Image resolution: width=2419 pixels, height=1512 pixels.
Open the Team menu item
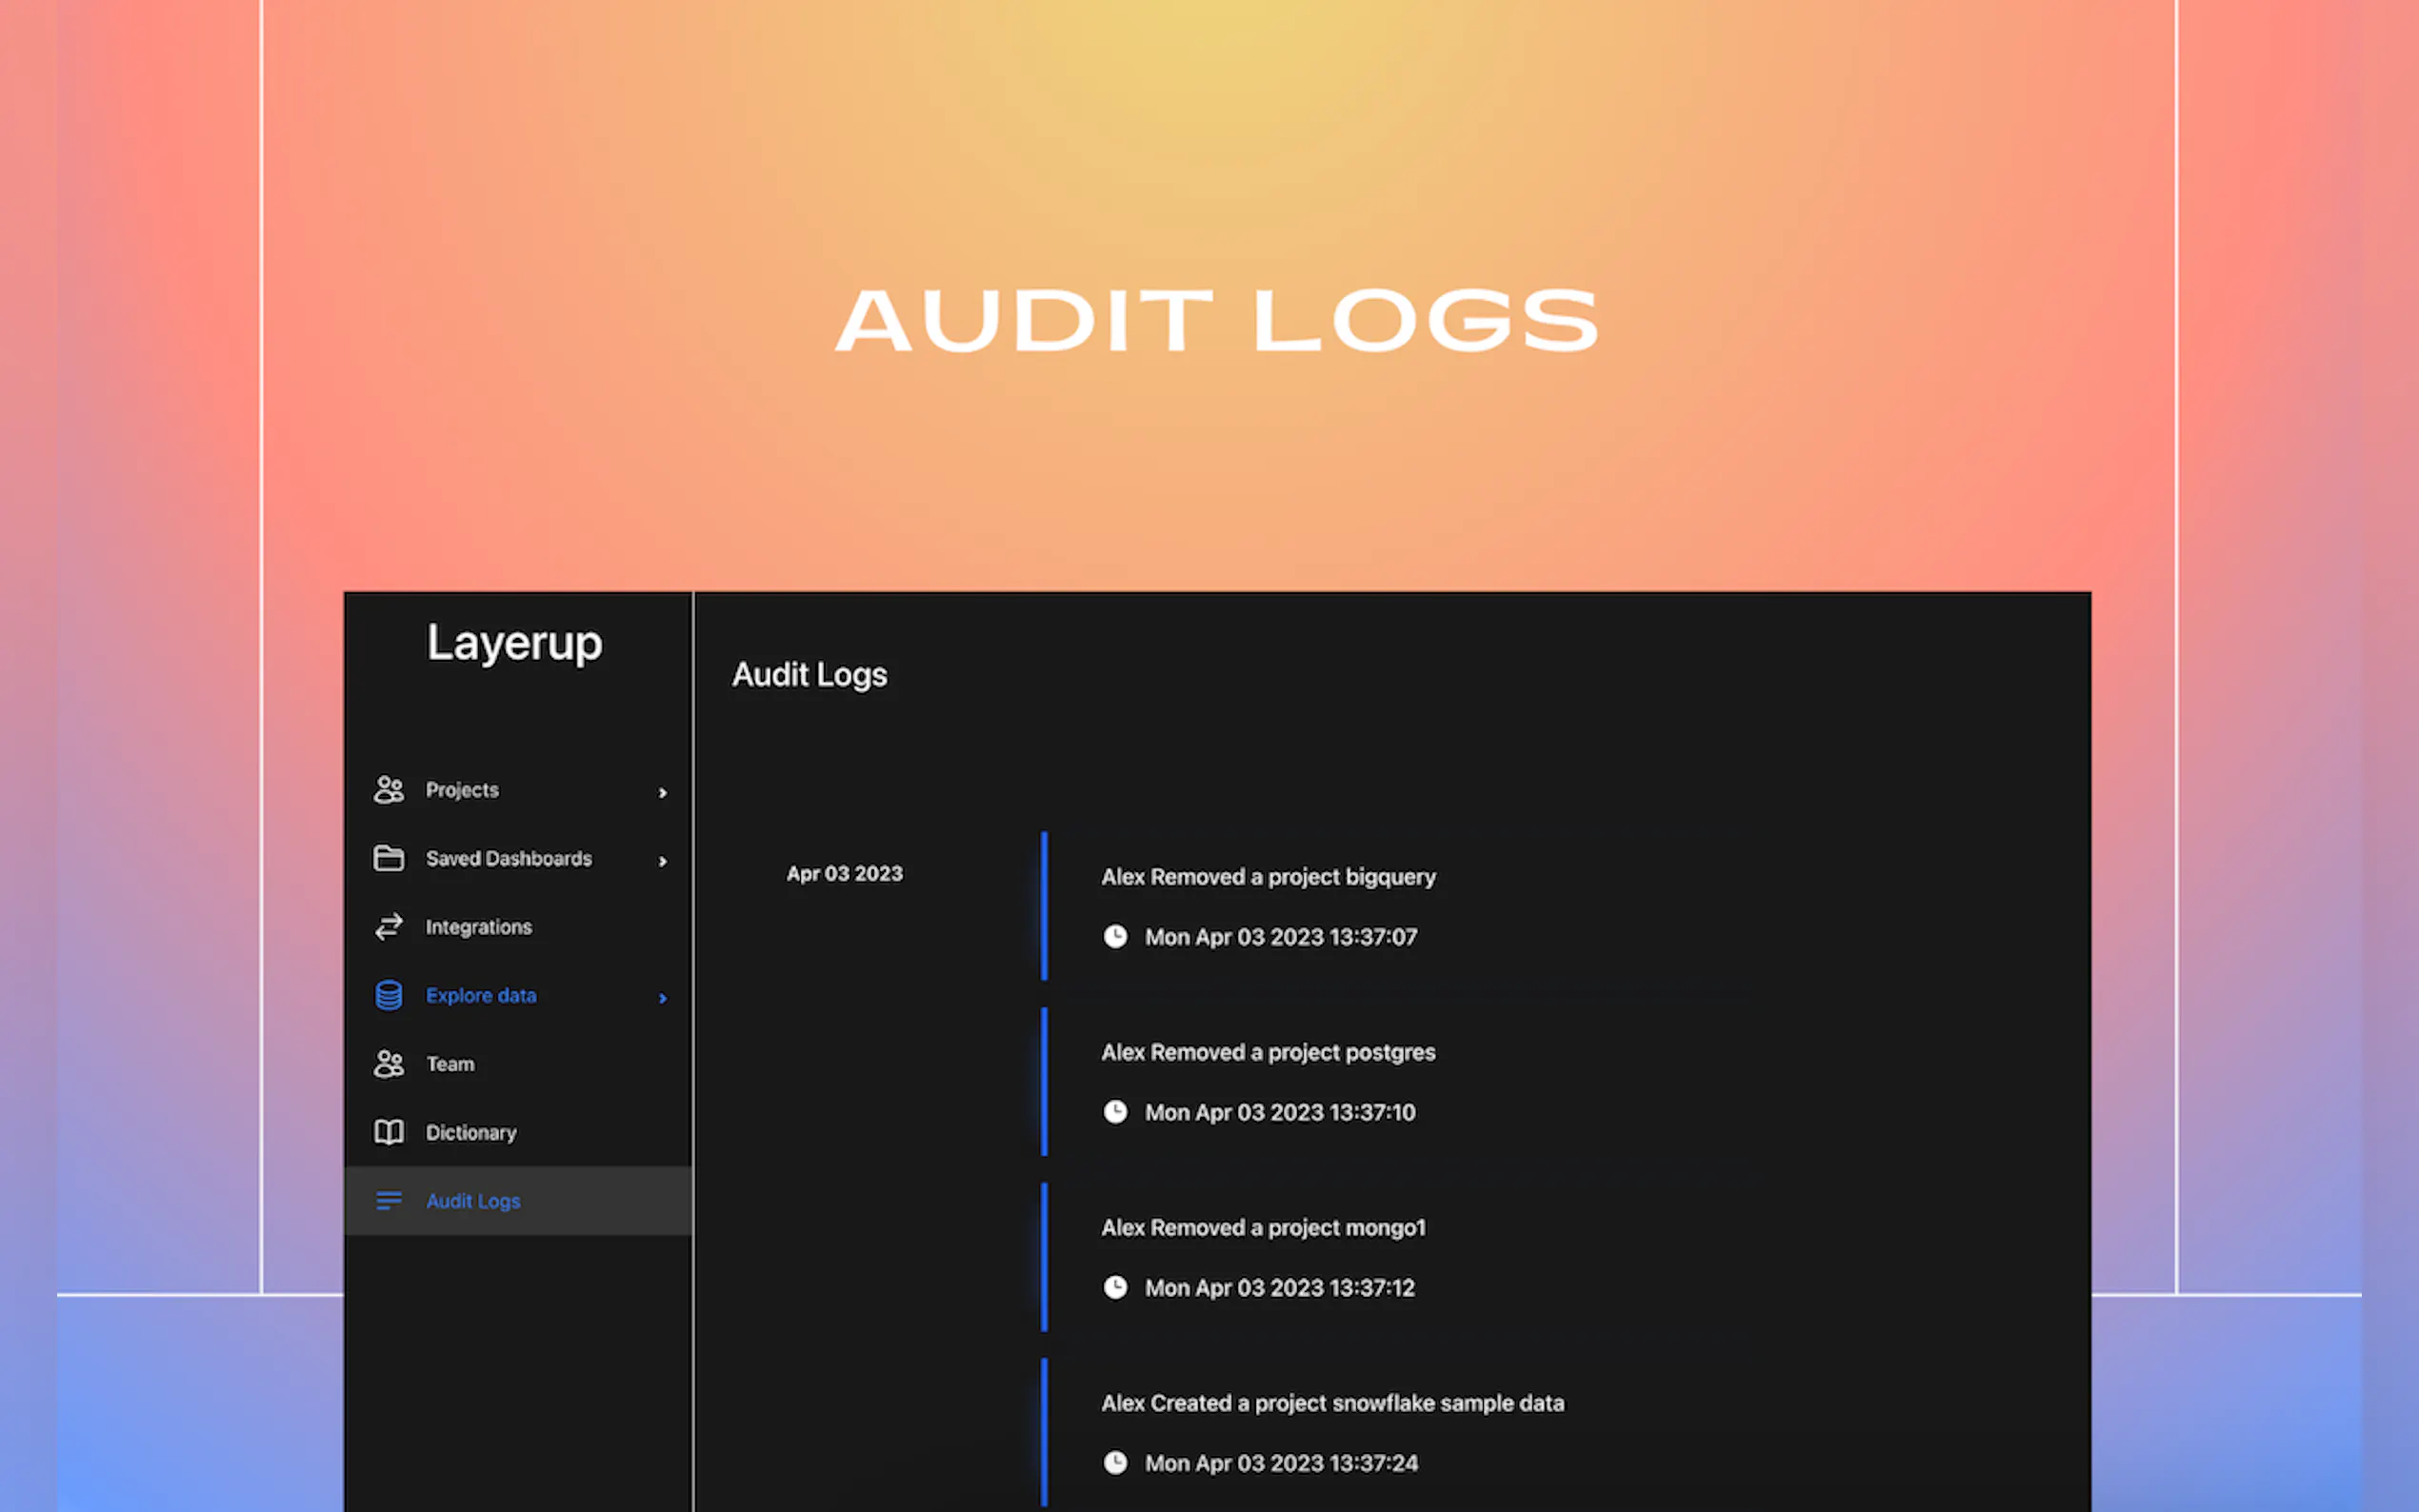[450, 1064]
